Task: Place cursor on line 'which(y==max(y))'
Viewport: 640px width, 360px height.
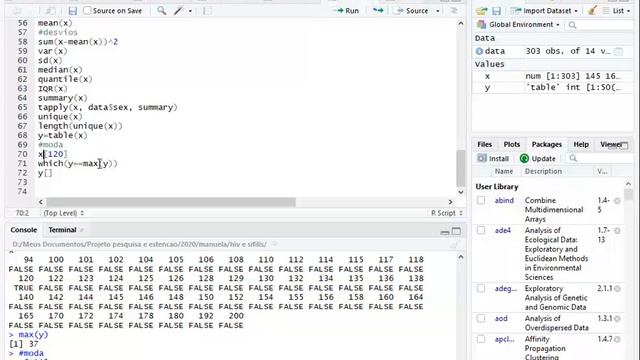Action: pos(77,163)
